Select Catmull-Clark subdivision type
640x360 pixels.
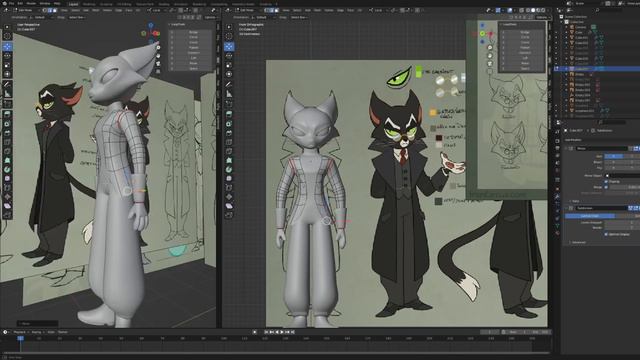pyautogui.click(x=589, y=216)
